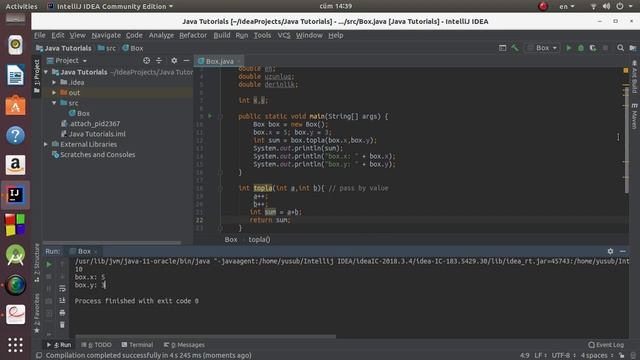Select the Box tab in Run panel
This screenshot has width=640, height=360.
(84, 251)
